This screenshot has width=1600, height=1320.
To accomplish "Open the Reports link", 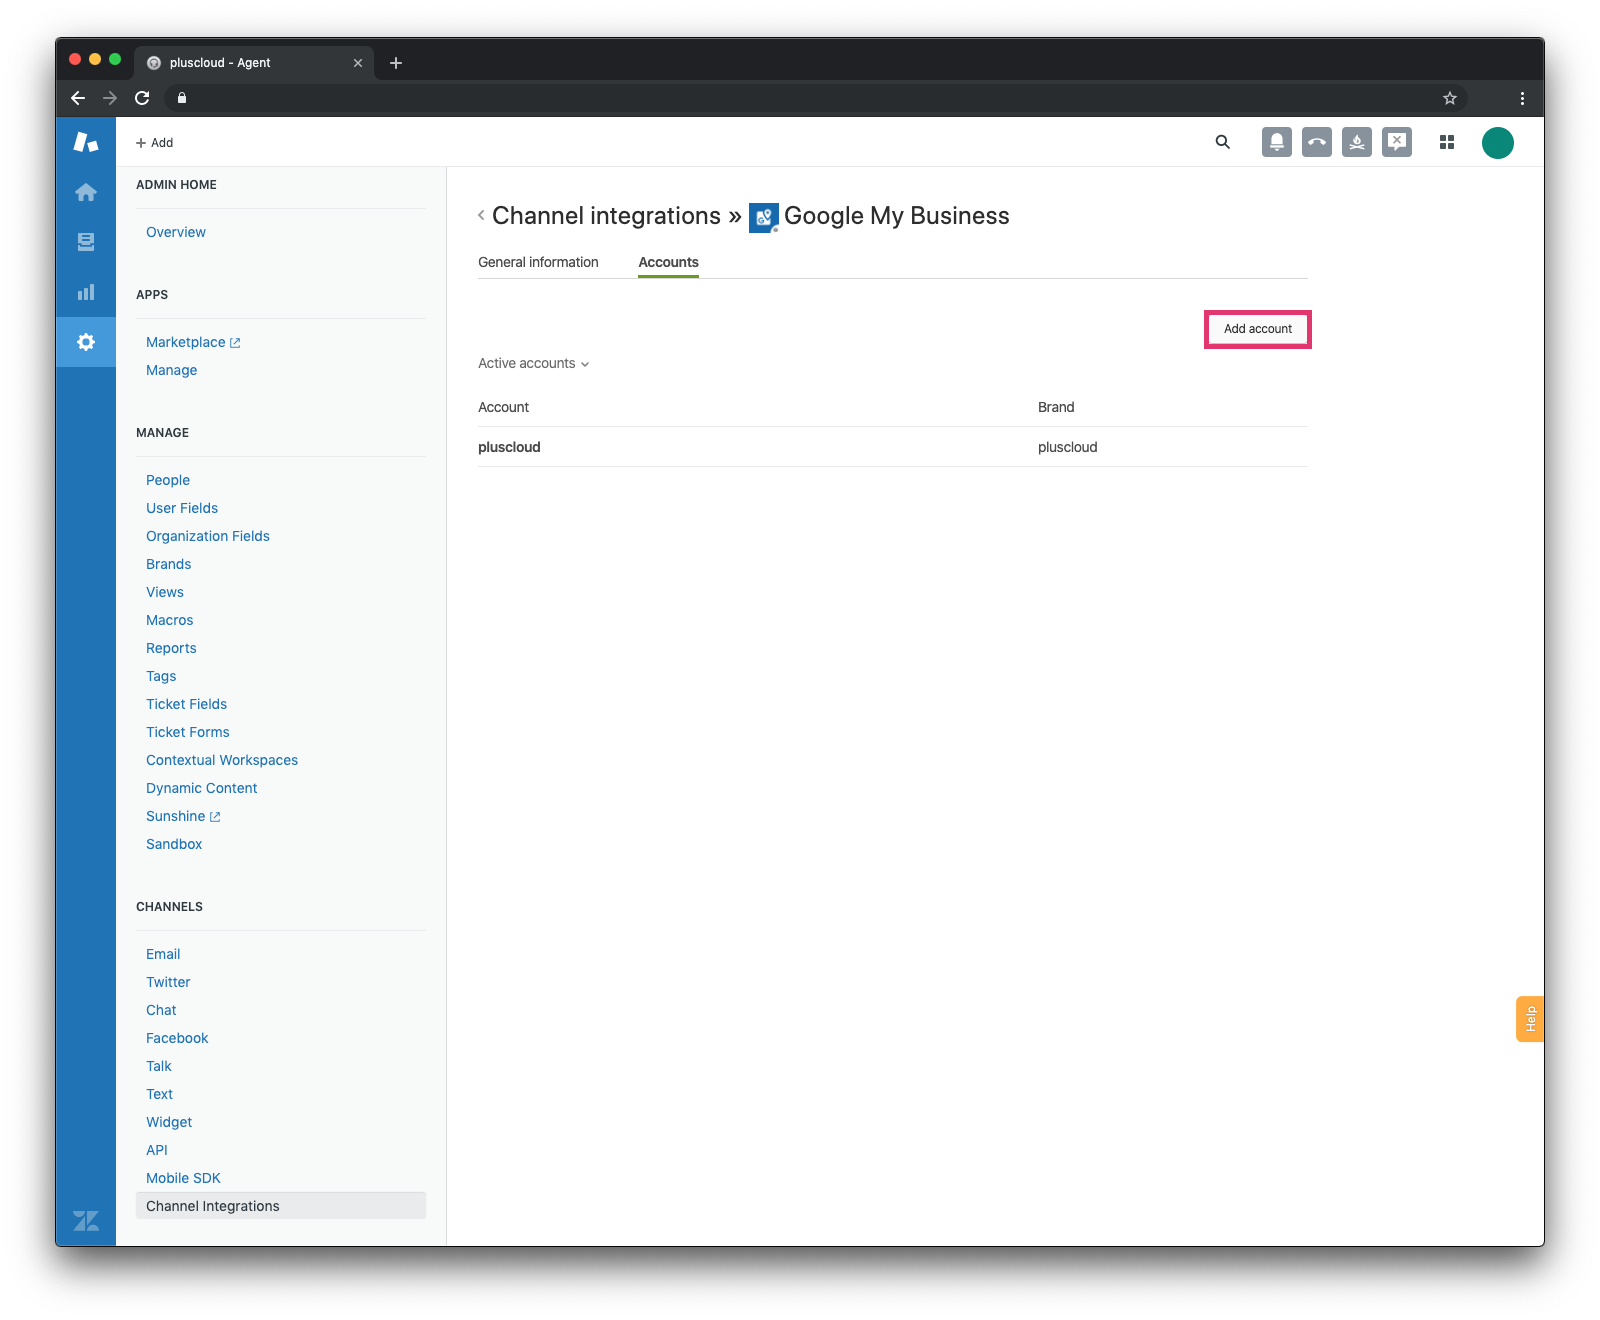I will pos(171,648).
